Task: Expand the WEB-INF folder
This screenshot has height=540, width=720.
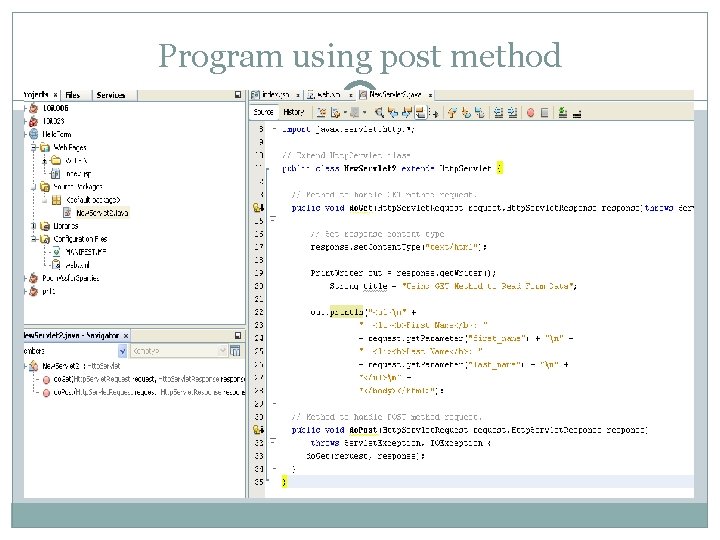Action: pos(45,161)
